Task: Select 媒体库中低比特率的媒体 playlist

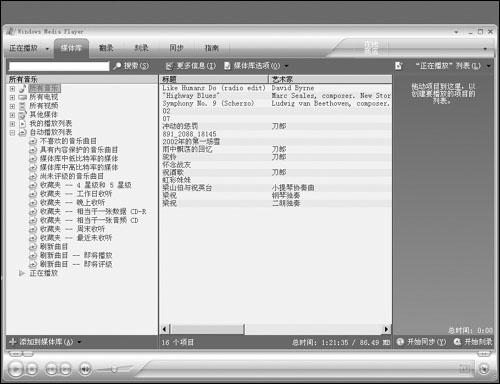Action: [x=79, y=159]
